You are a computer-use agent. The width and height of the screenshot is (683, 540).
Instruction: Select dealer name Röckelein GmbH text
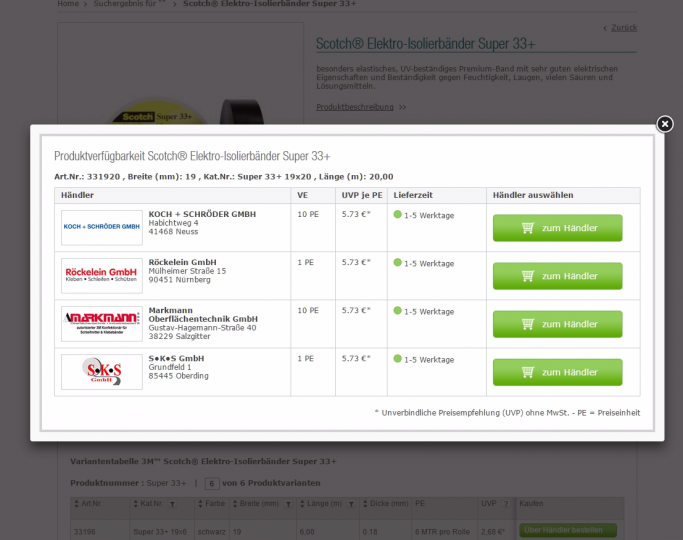(183, 262)
